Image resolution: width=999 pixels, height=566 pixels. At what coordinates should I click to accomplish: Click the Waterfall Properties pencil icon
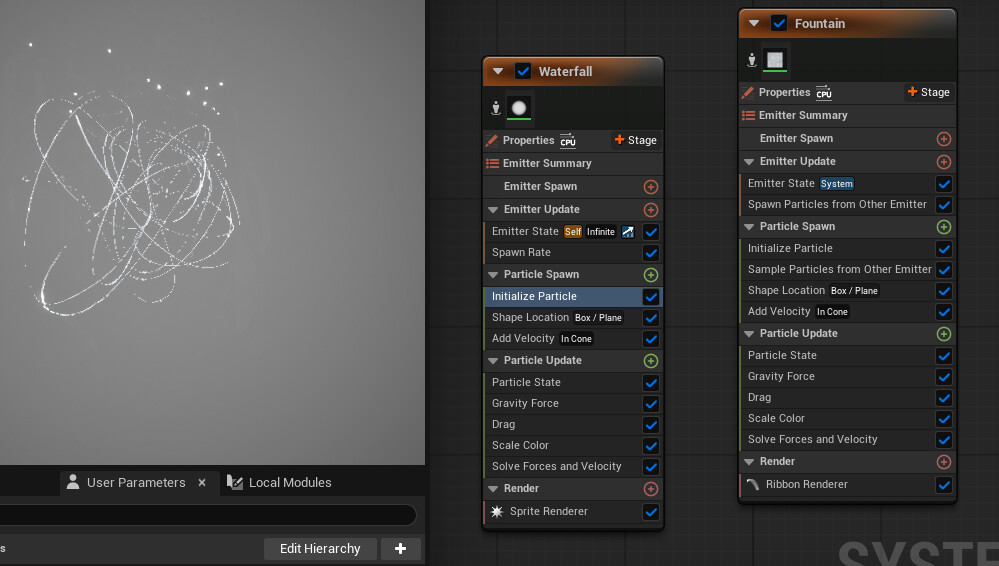(x=491, y=140)
